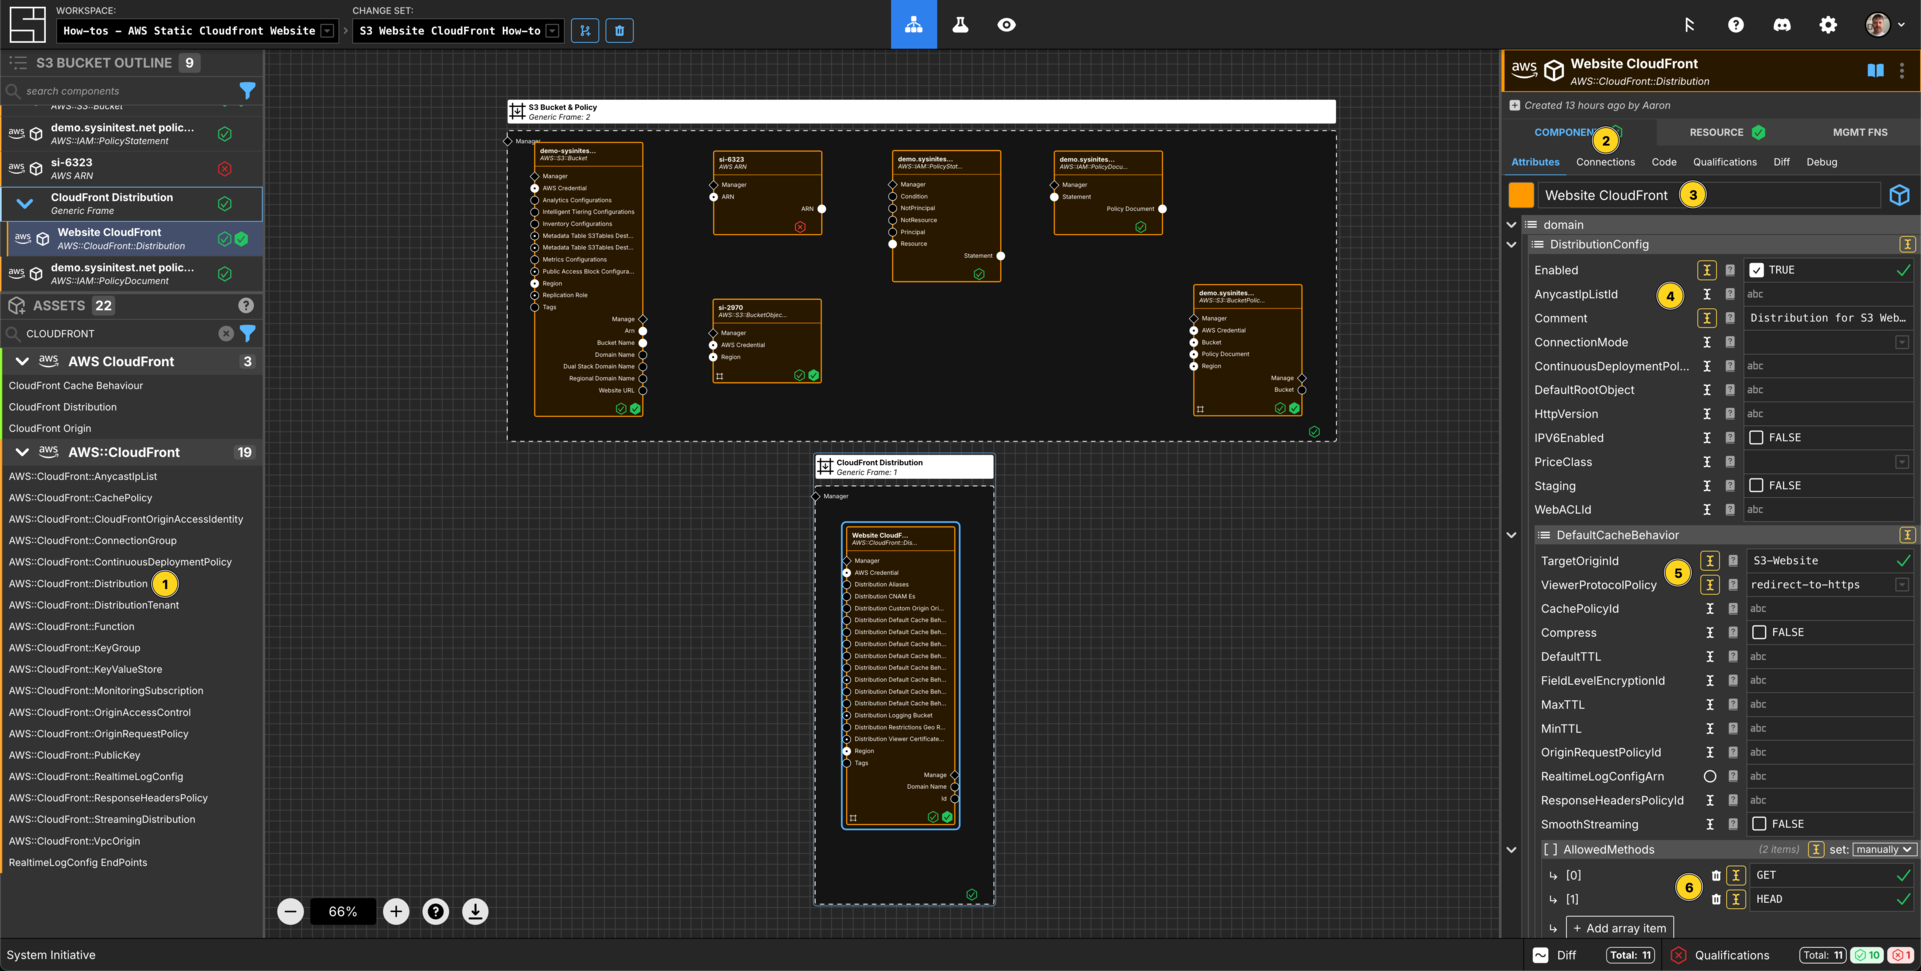Screen dimensions: 1921x971
Task: Toggle the Enabled checkbox
Action: 1756,270
